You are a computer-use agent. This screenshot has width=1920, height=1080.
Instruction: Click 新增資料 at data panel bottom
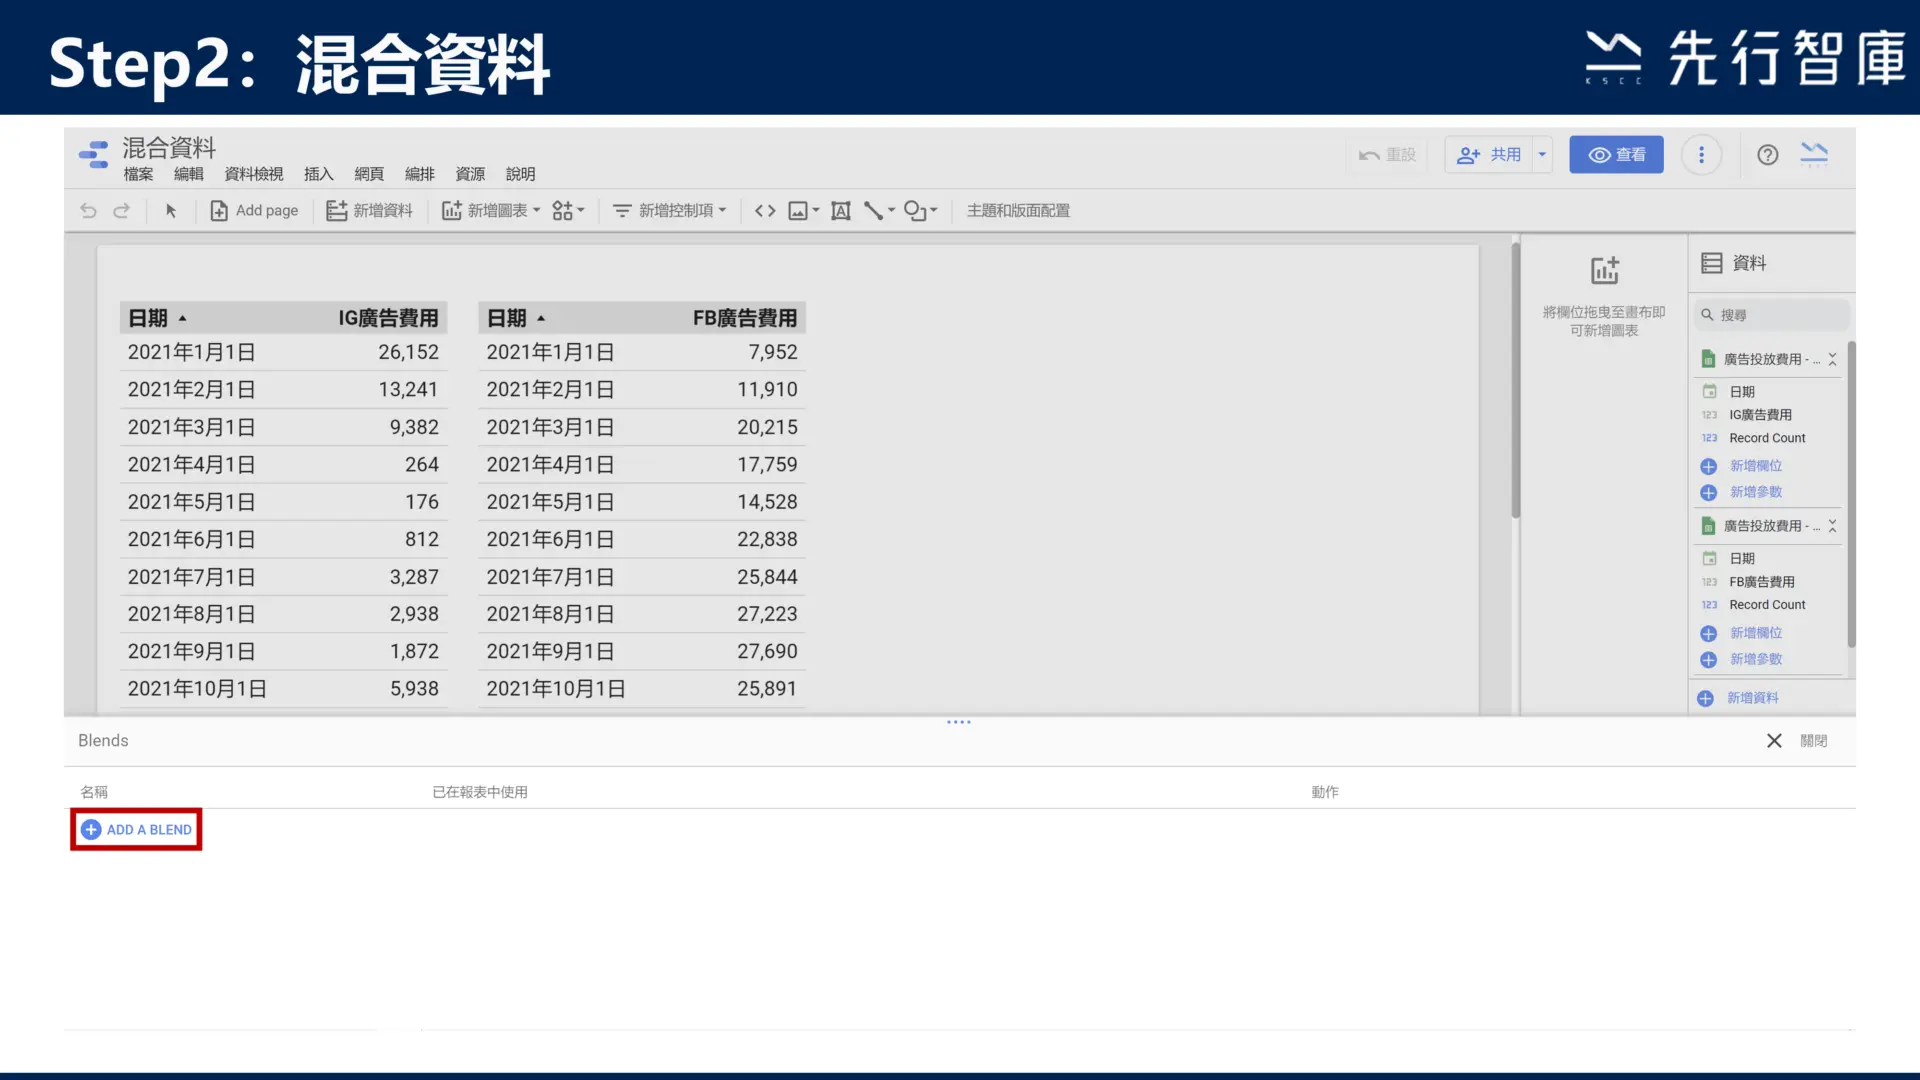click(x=1752, y=698)
